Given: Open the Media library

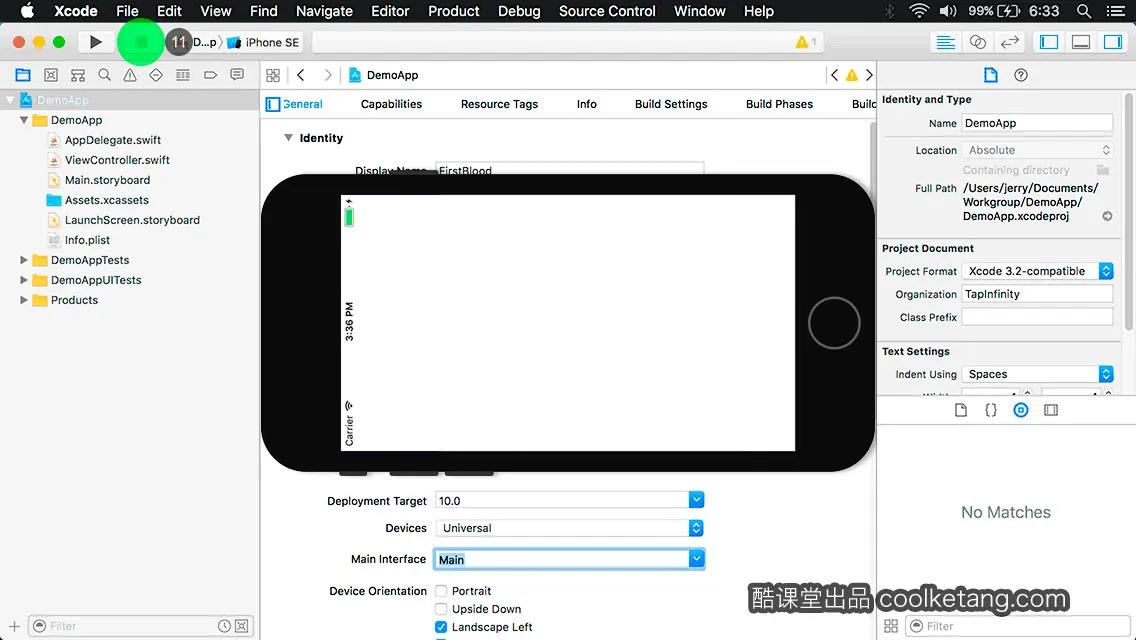Looking at the screenshot, I should tap(1051, 410).
